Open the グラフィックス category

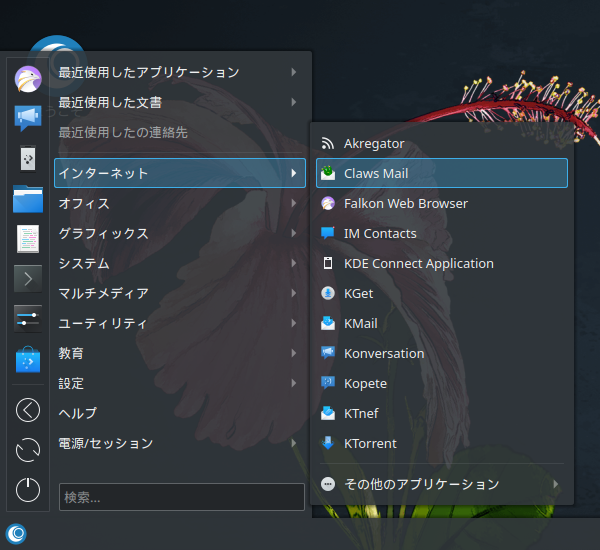click(x=180, y=233)
